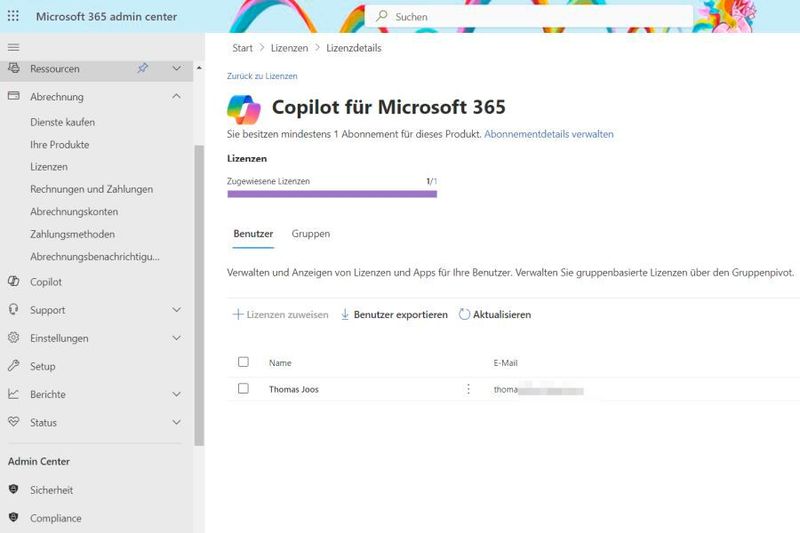
Task: Go to Lizenzen breadcrumb
Action: 289,48
